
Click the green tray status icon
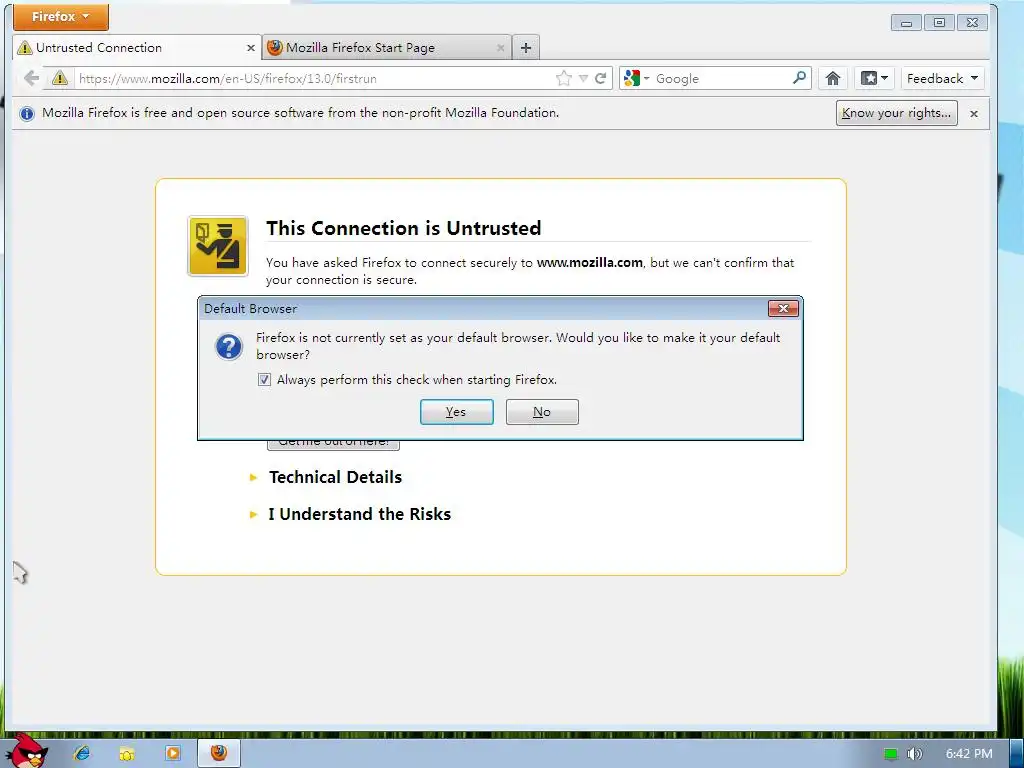[890, 754]
